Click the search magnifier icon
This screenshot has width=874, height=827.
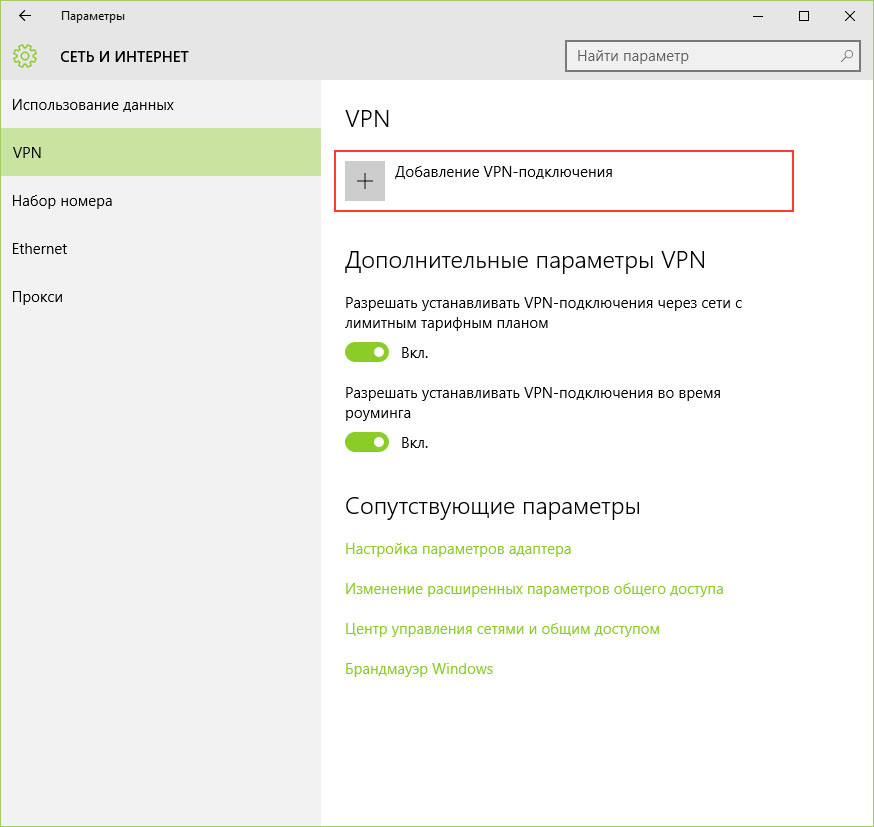pos(847,56)
